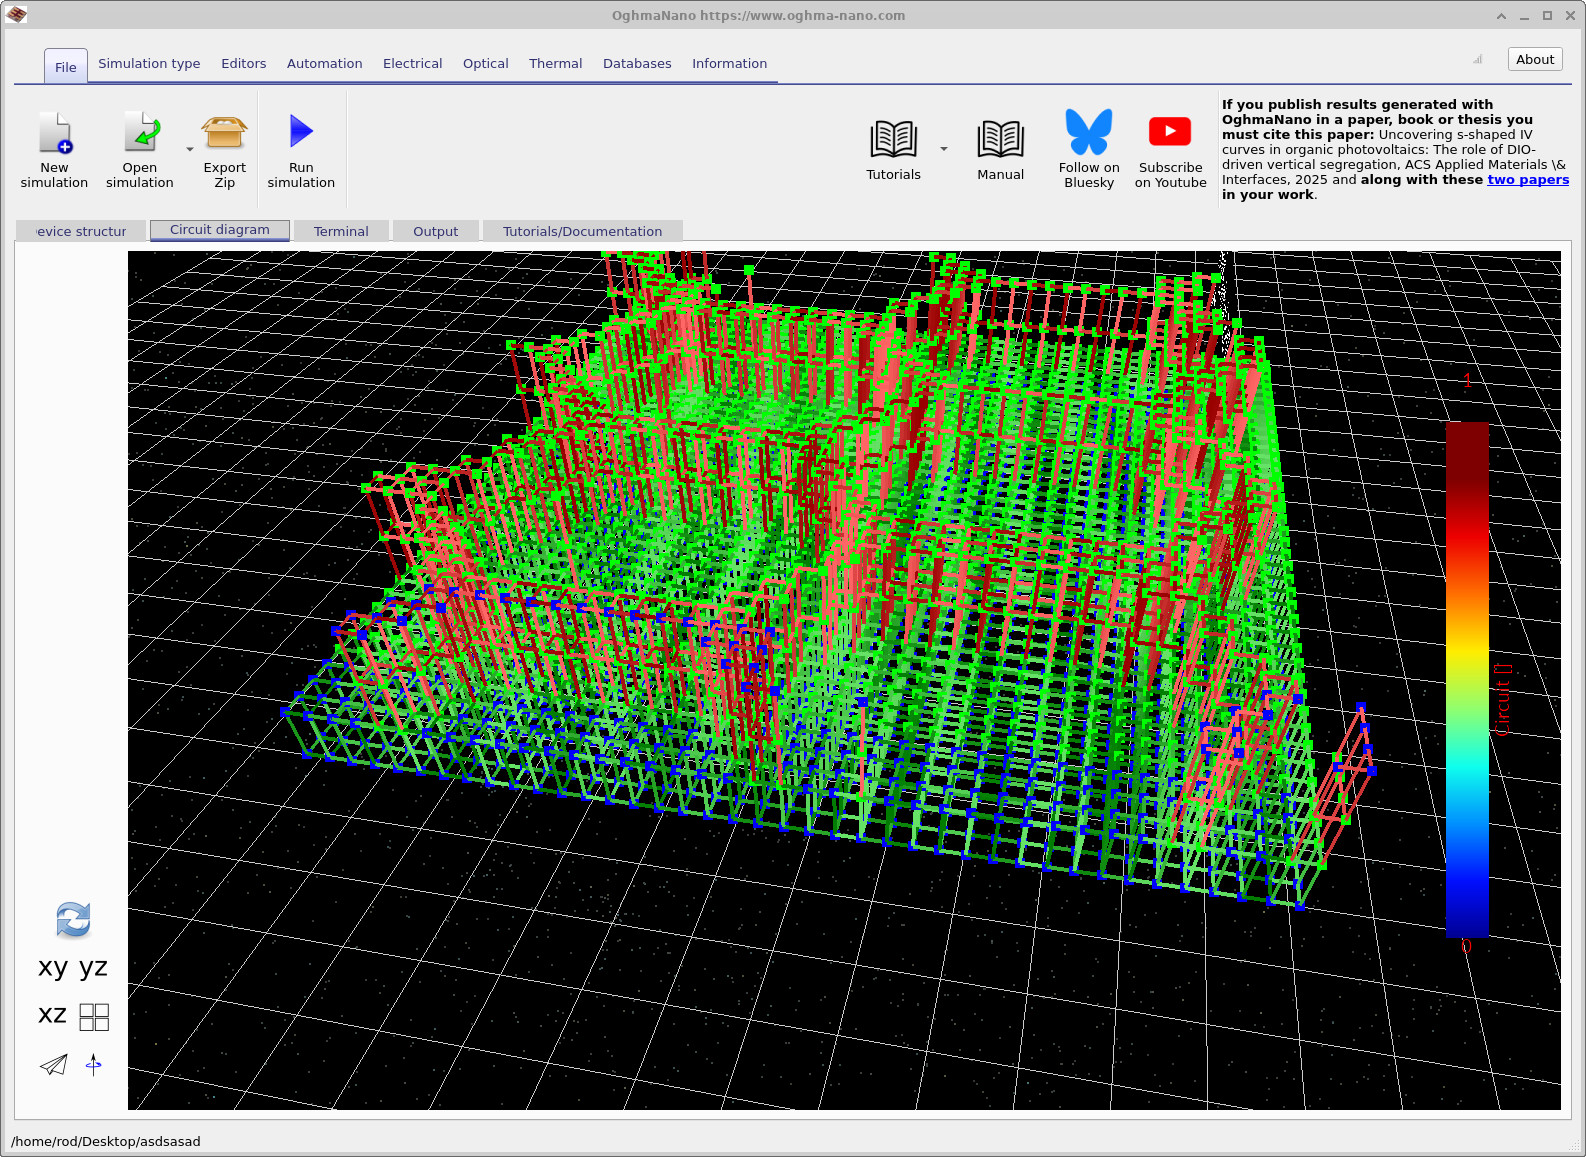Click the rainbow Circuit color scale bar
The image size is (1586, 1157).
[x=1467, y=679]
